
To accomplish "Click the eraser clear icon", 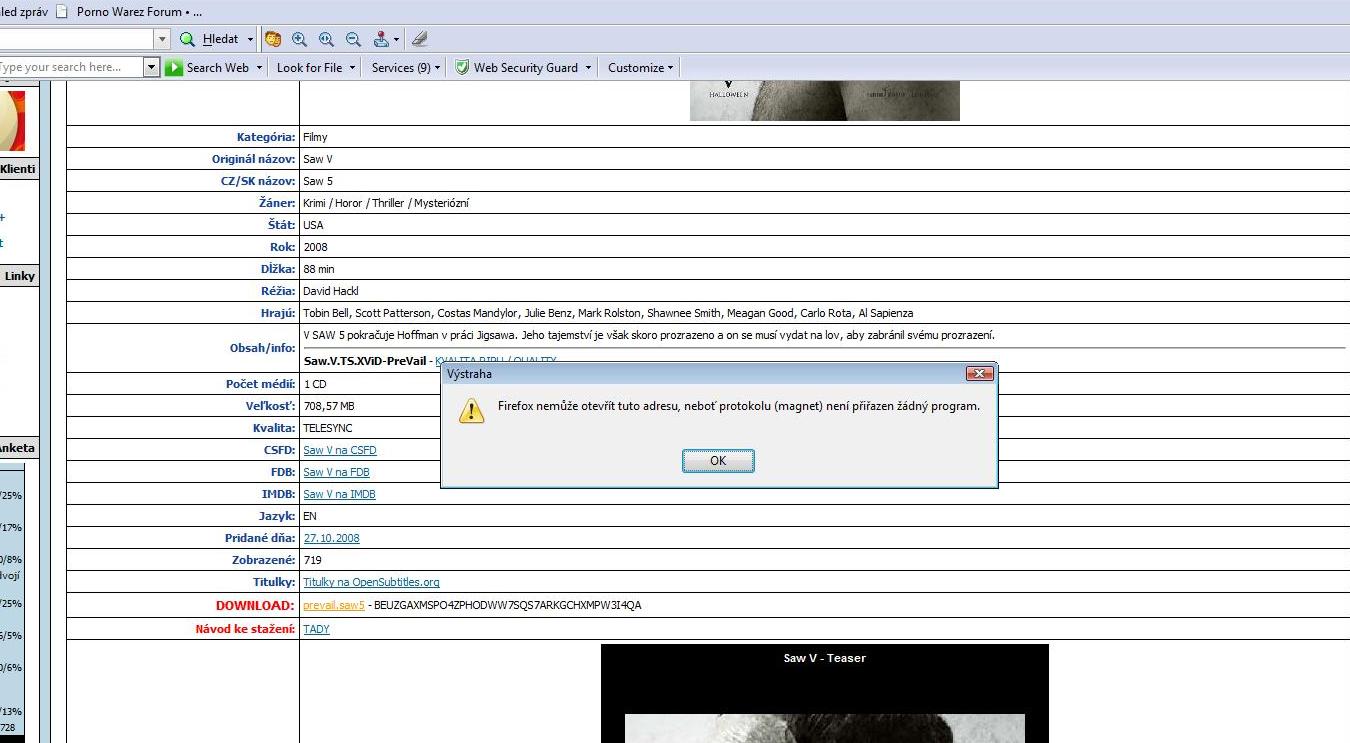I will [x=420, y=39].
